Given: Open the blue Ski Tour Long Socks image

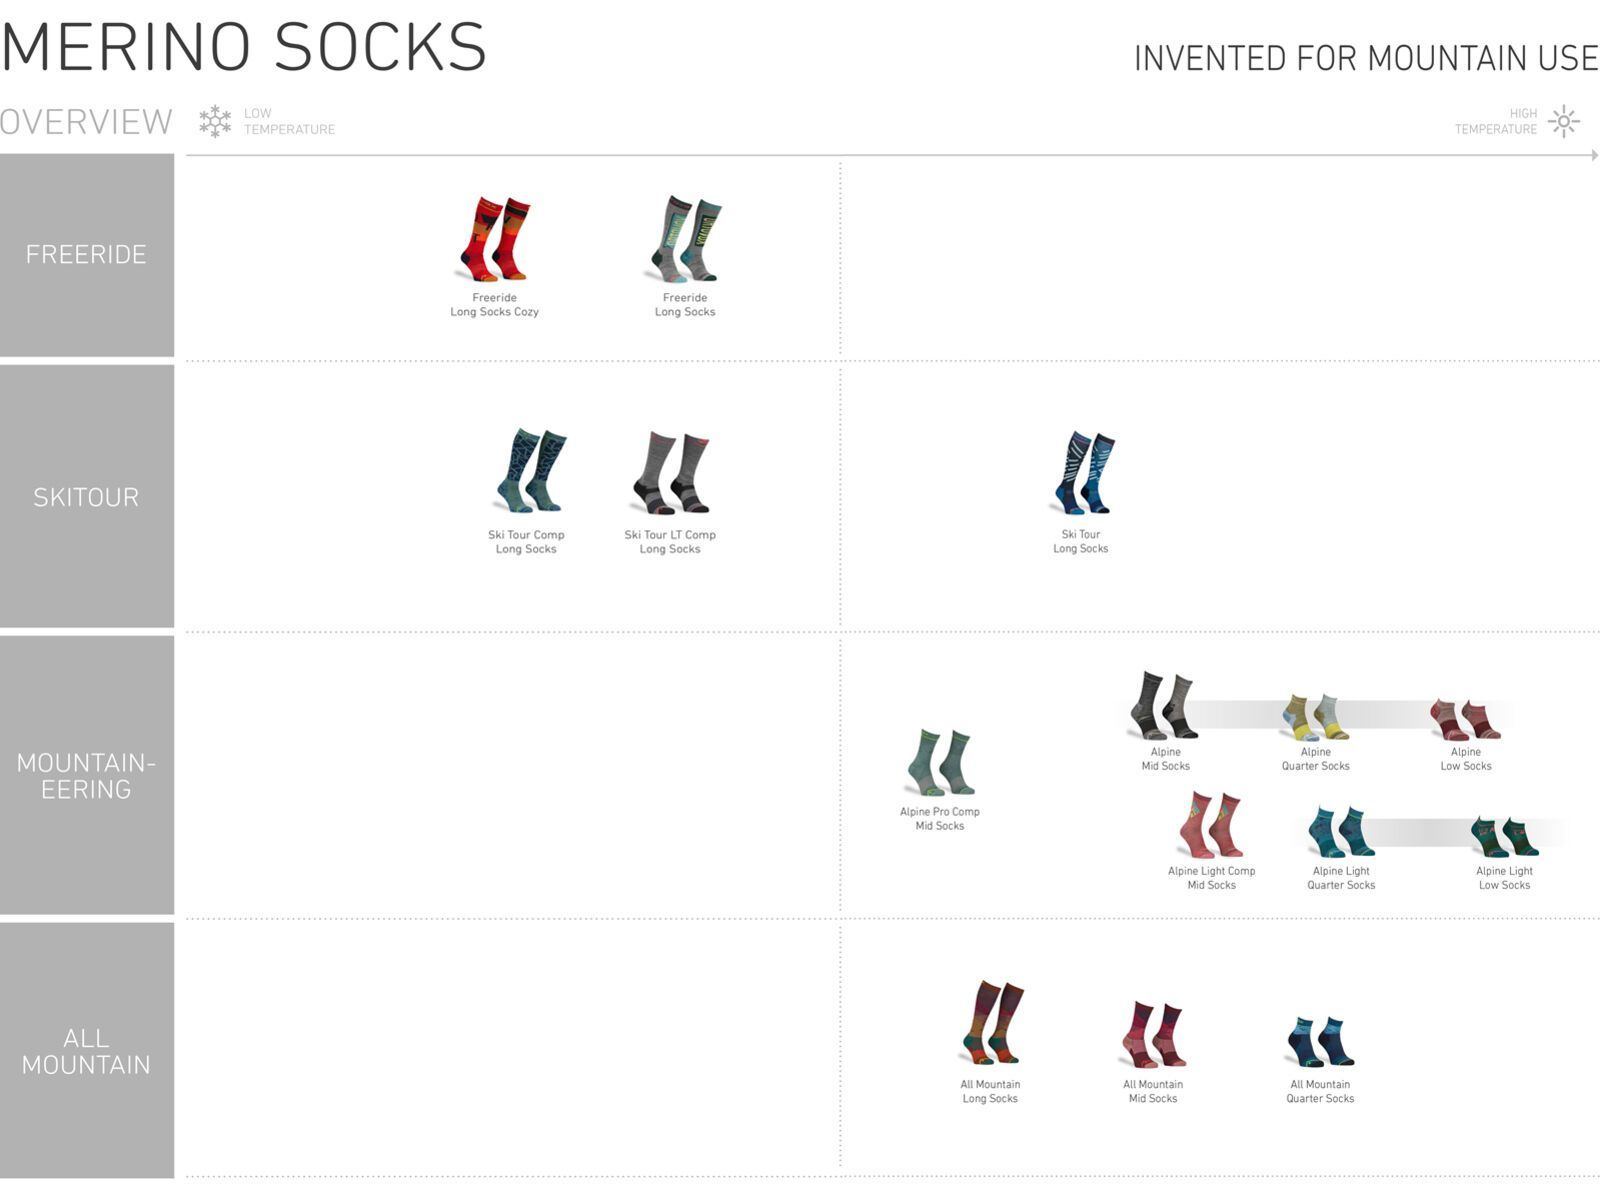Looking at the screenshot, I should (x=1084, y=472).
